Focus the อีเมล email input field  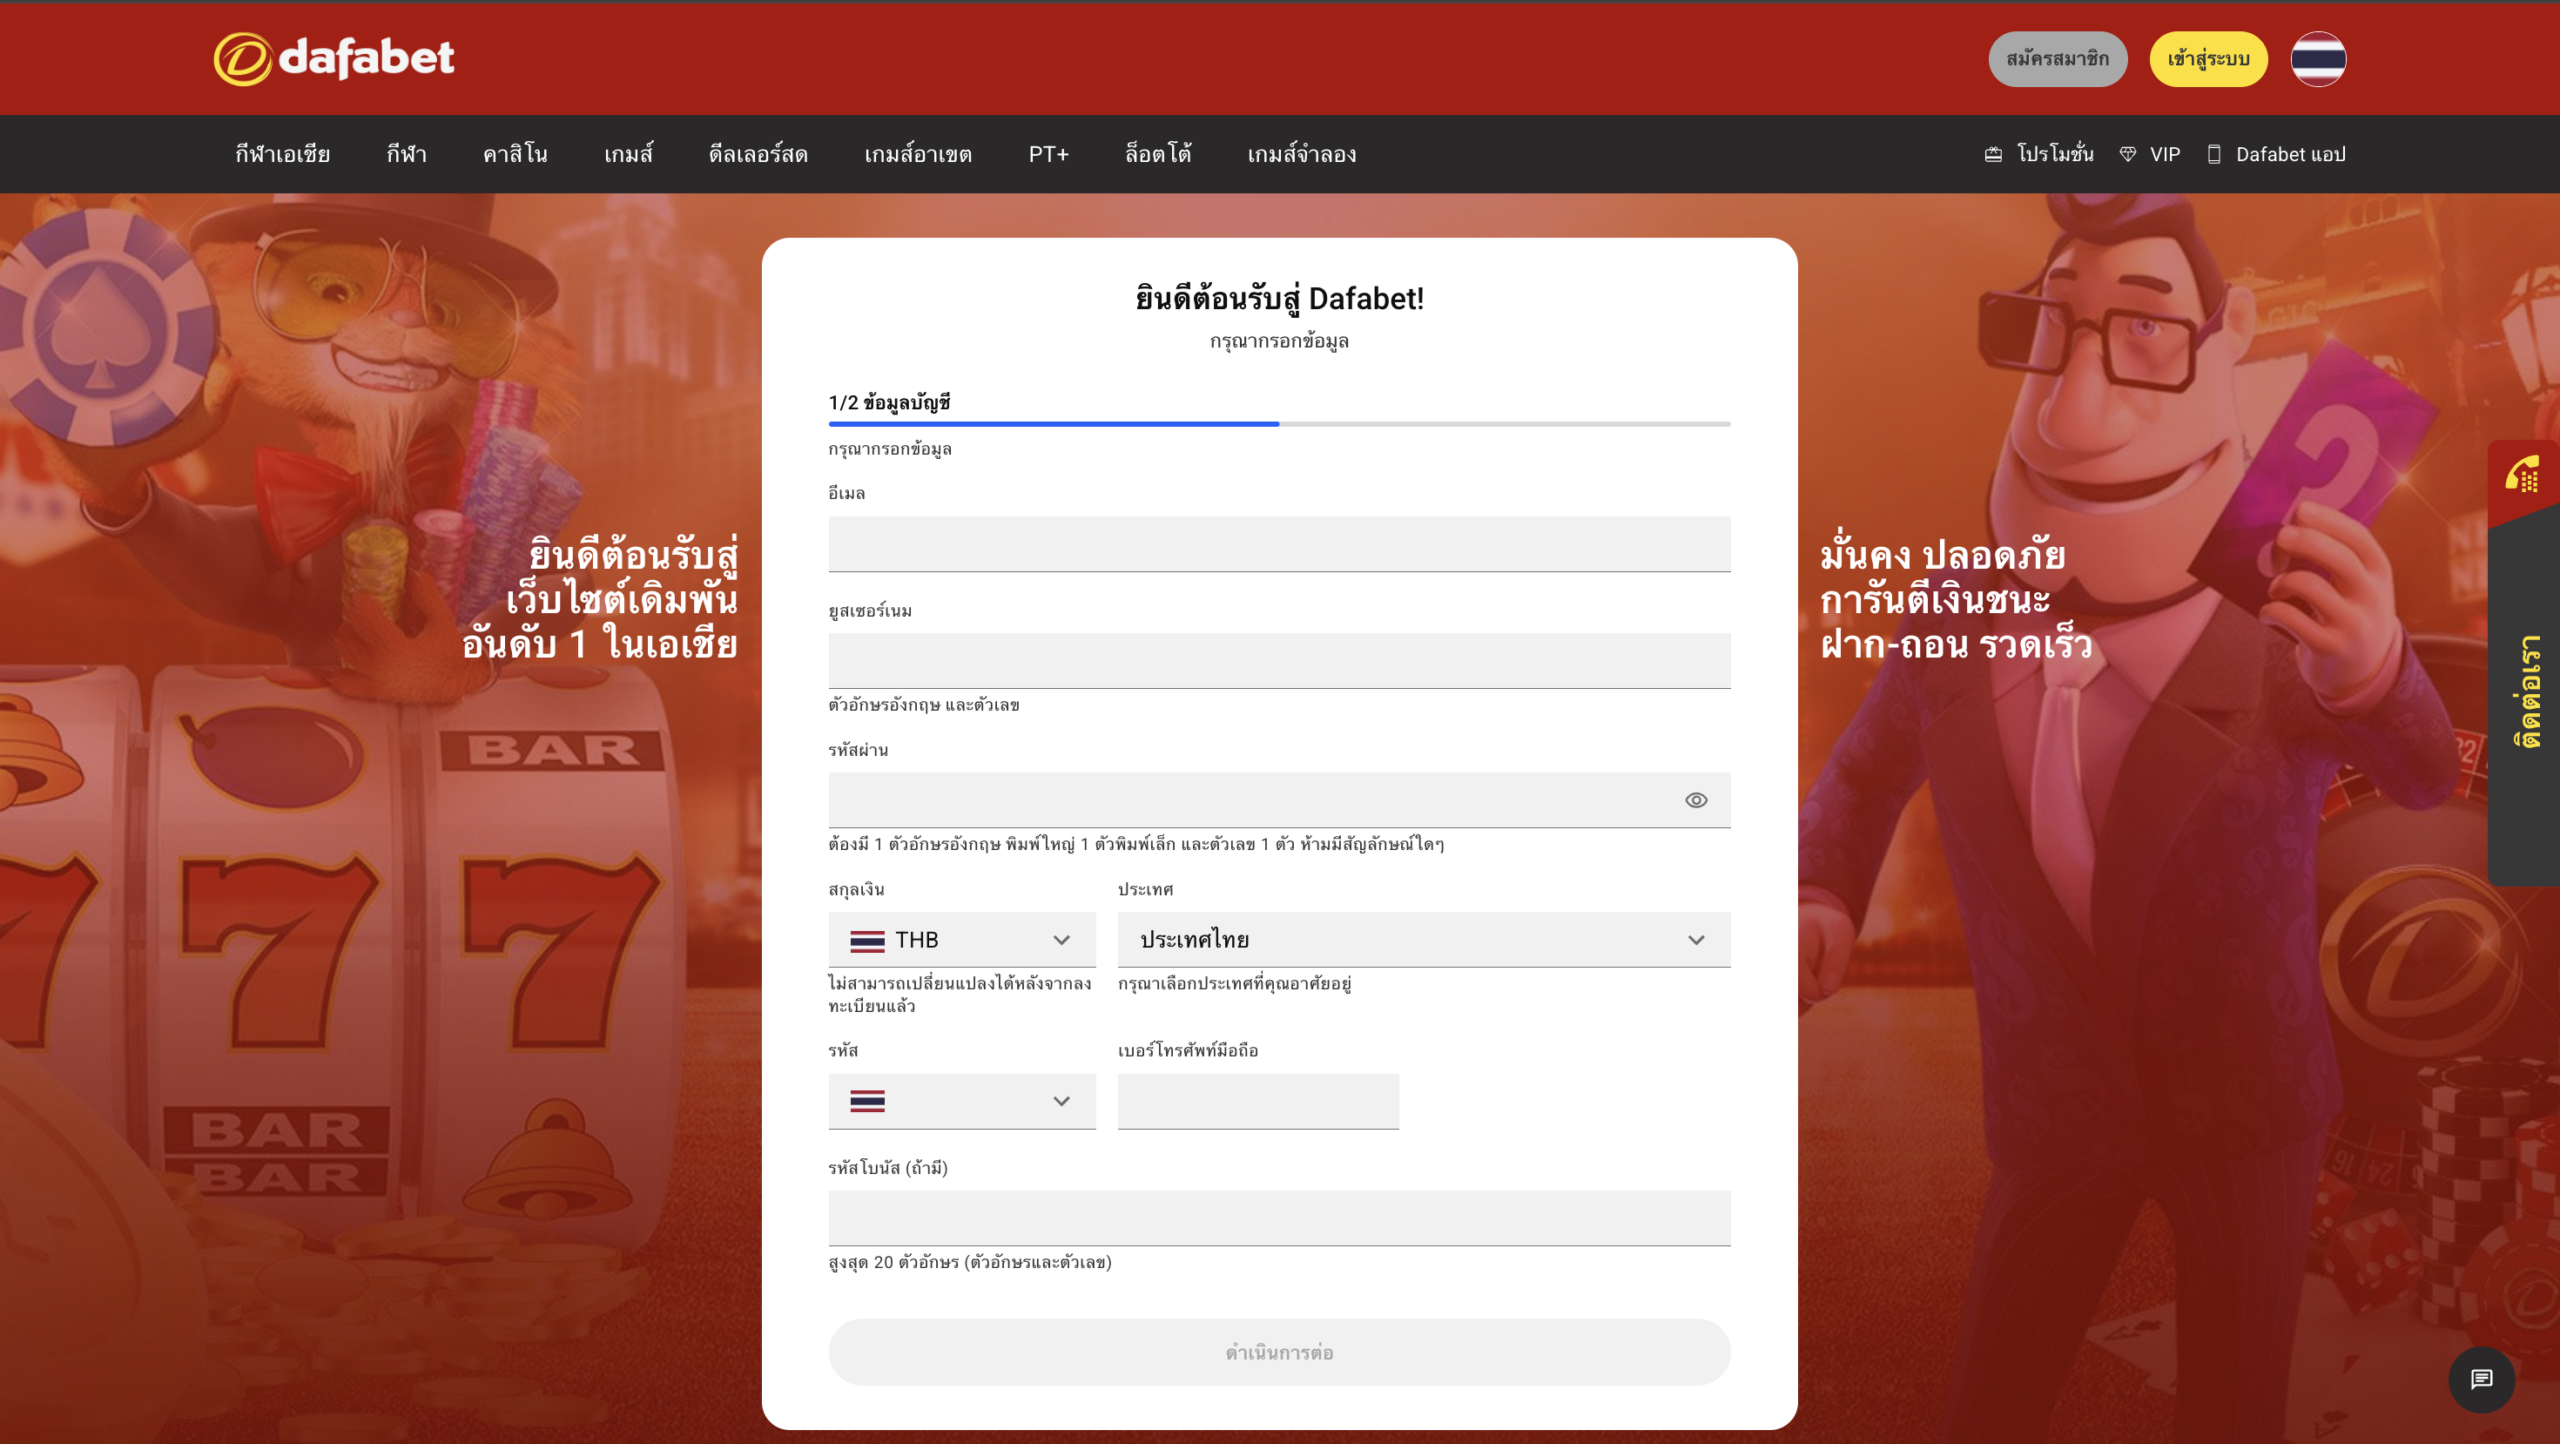click(x=1279, y=544)
